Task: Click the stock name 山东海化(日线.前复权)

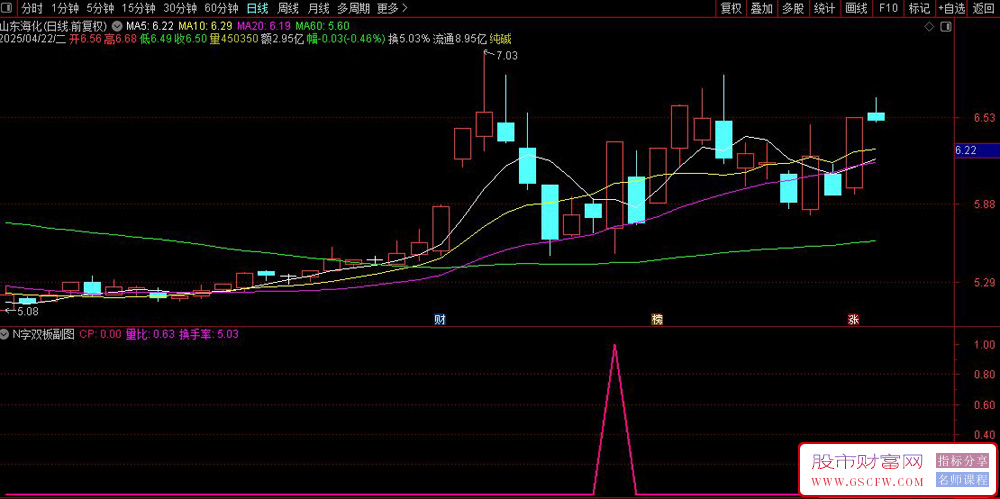Action: pyautogui.click(x=54, y=27)
